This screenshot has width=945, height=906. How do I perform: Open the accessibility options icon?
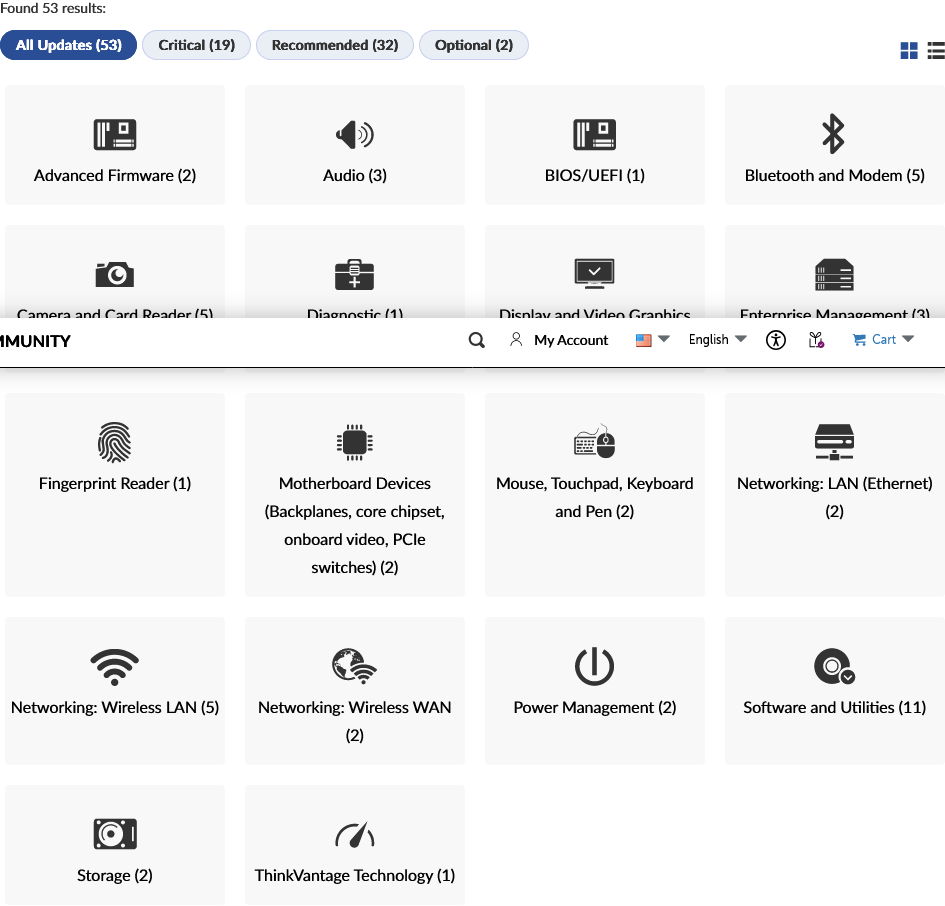[776, 340]
